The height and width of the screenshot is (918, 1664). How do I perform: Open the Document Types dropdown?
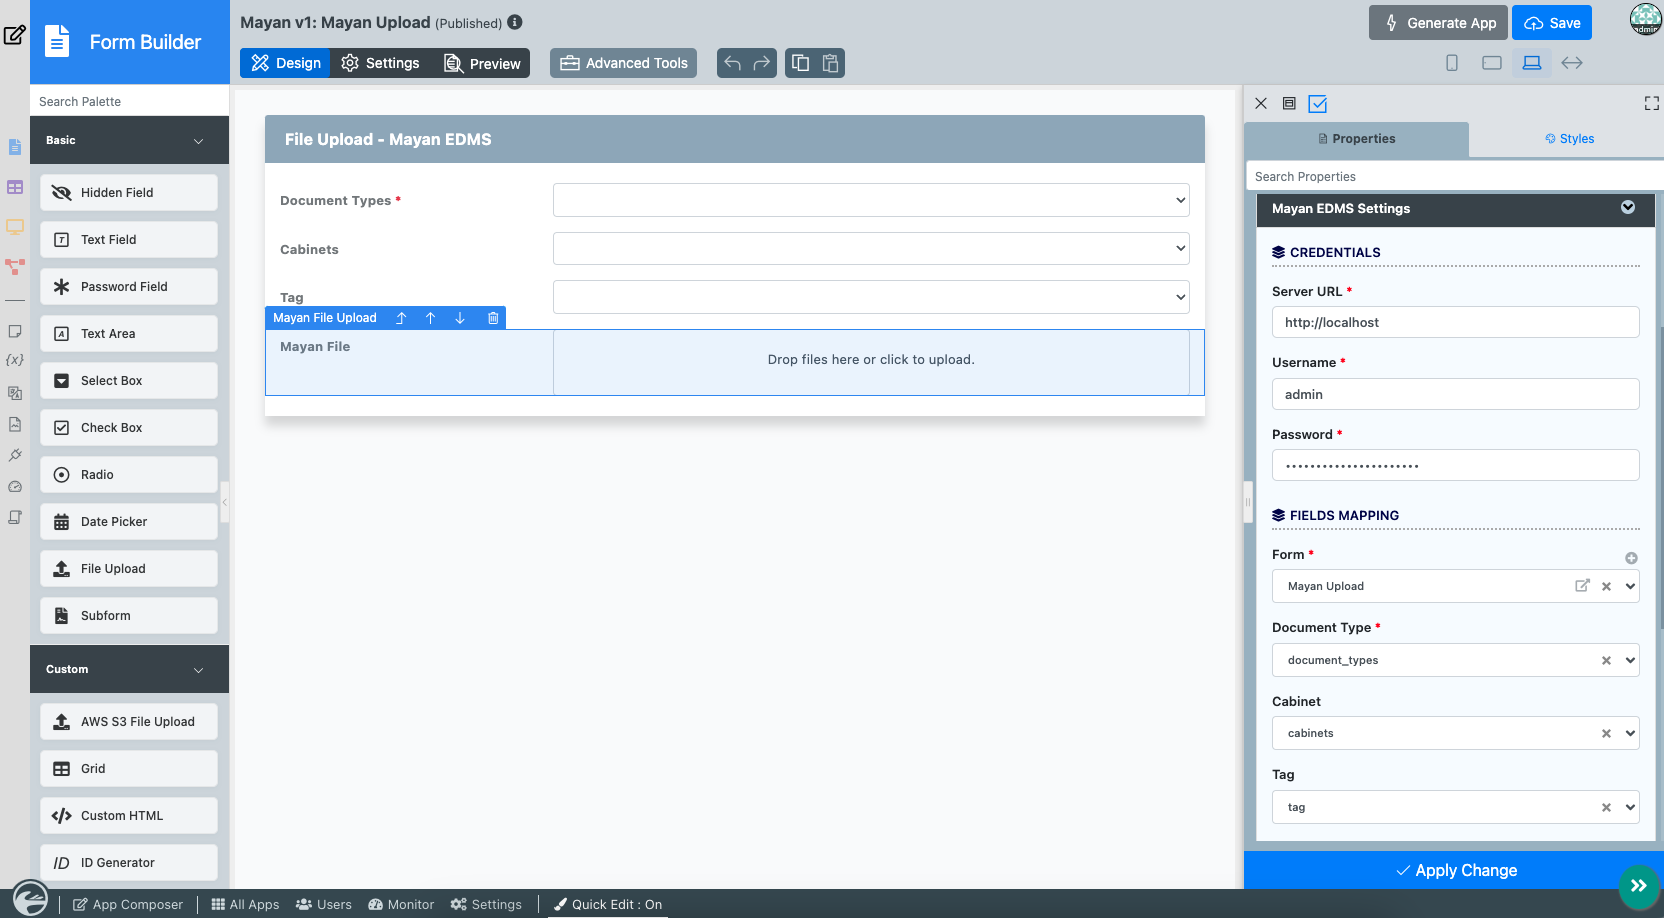(871, 200)
